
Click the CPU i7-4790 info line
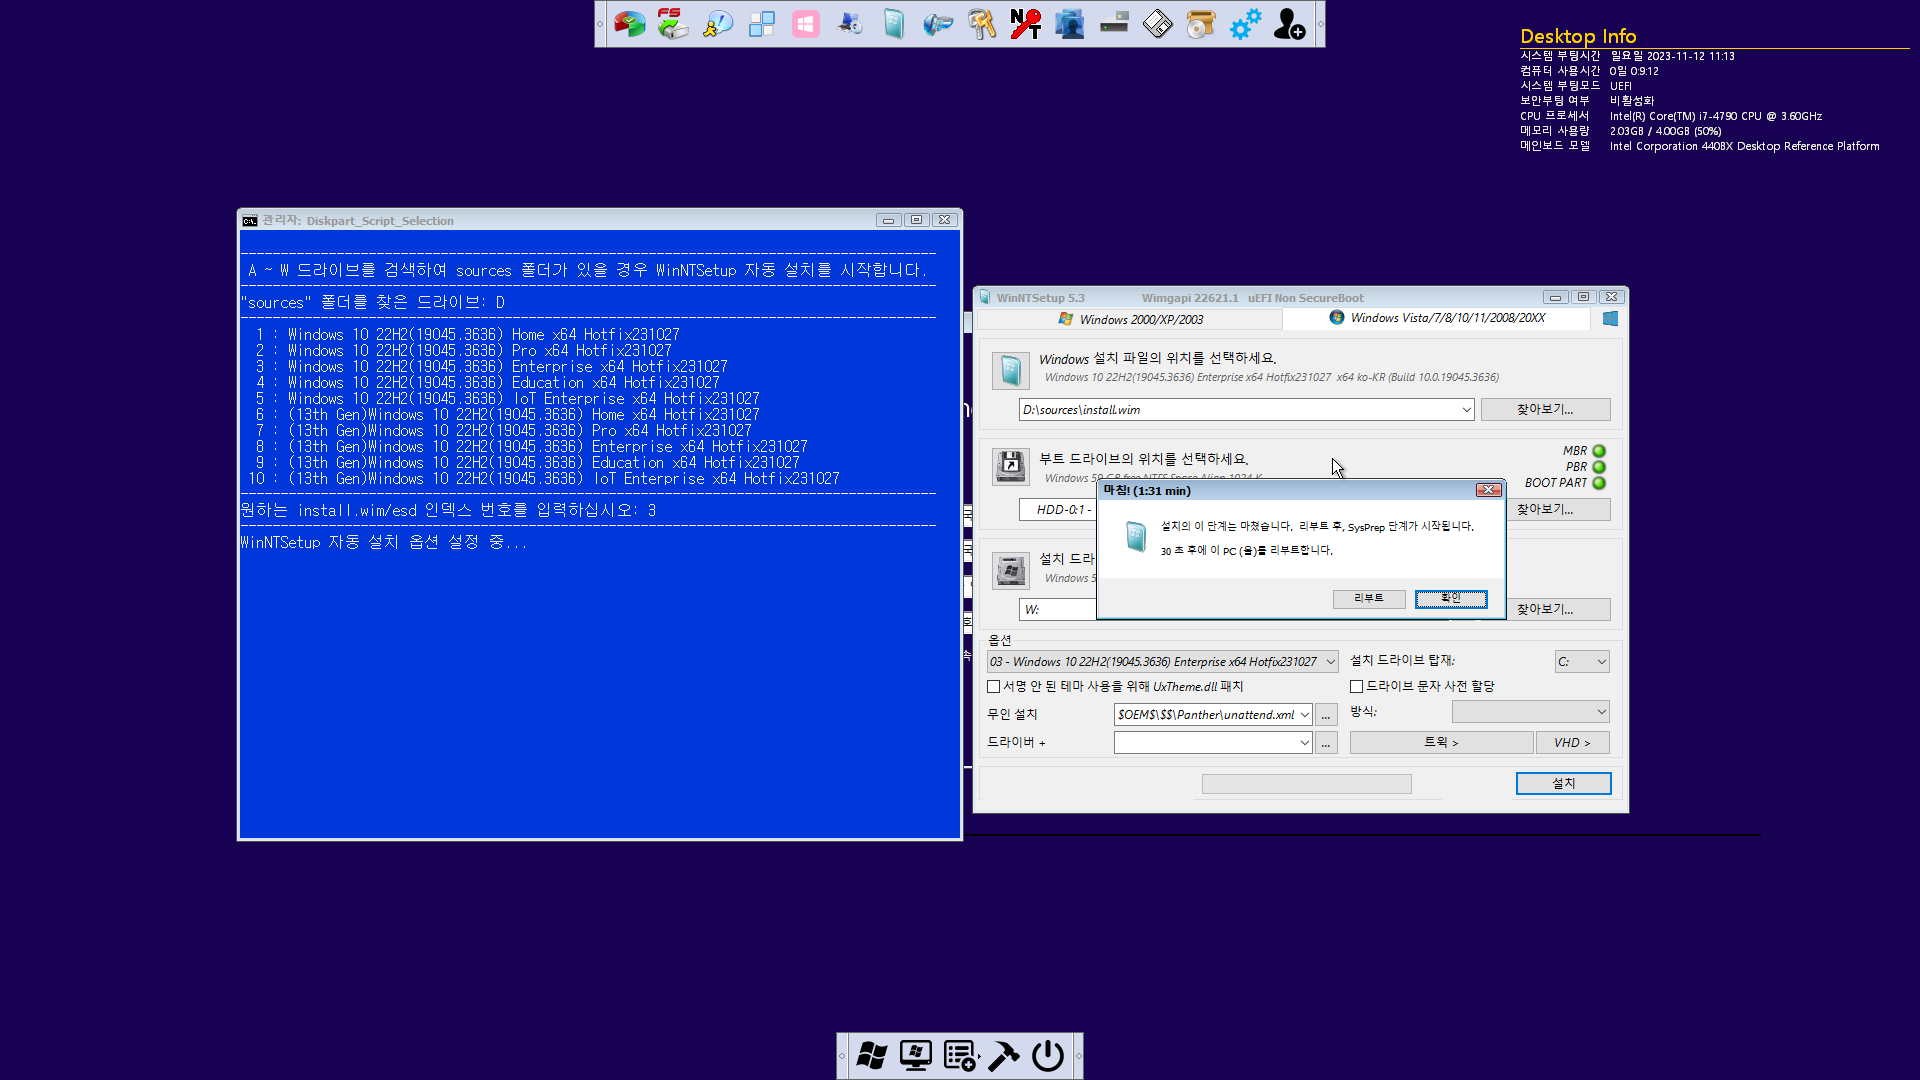click(1671, 116)
